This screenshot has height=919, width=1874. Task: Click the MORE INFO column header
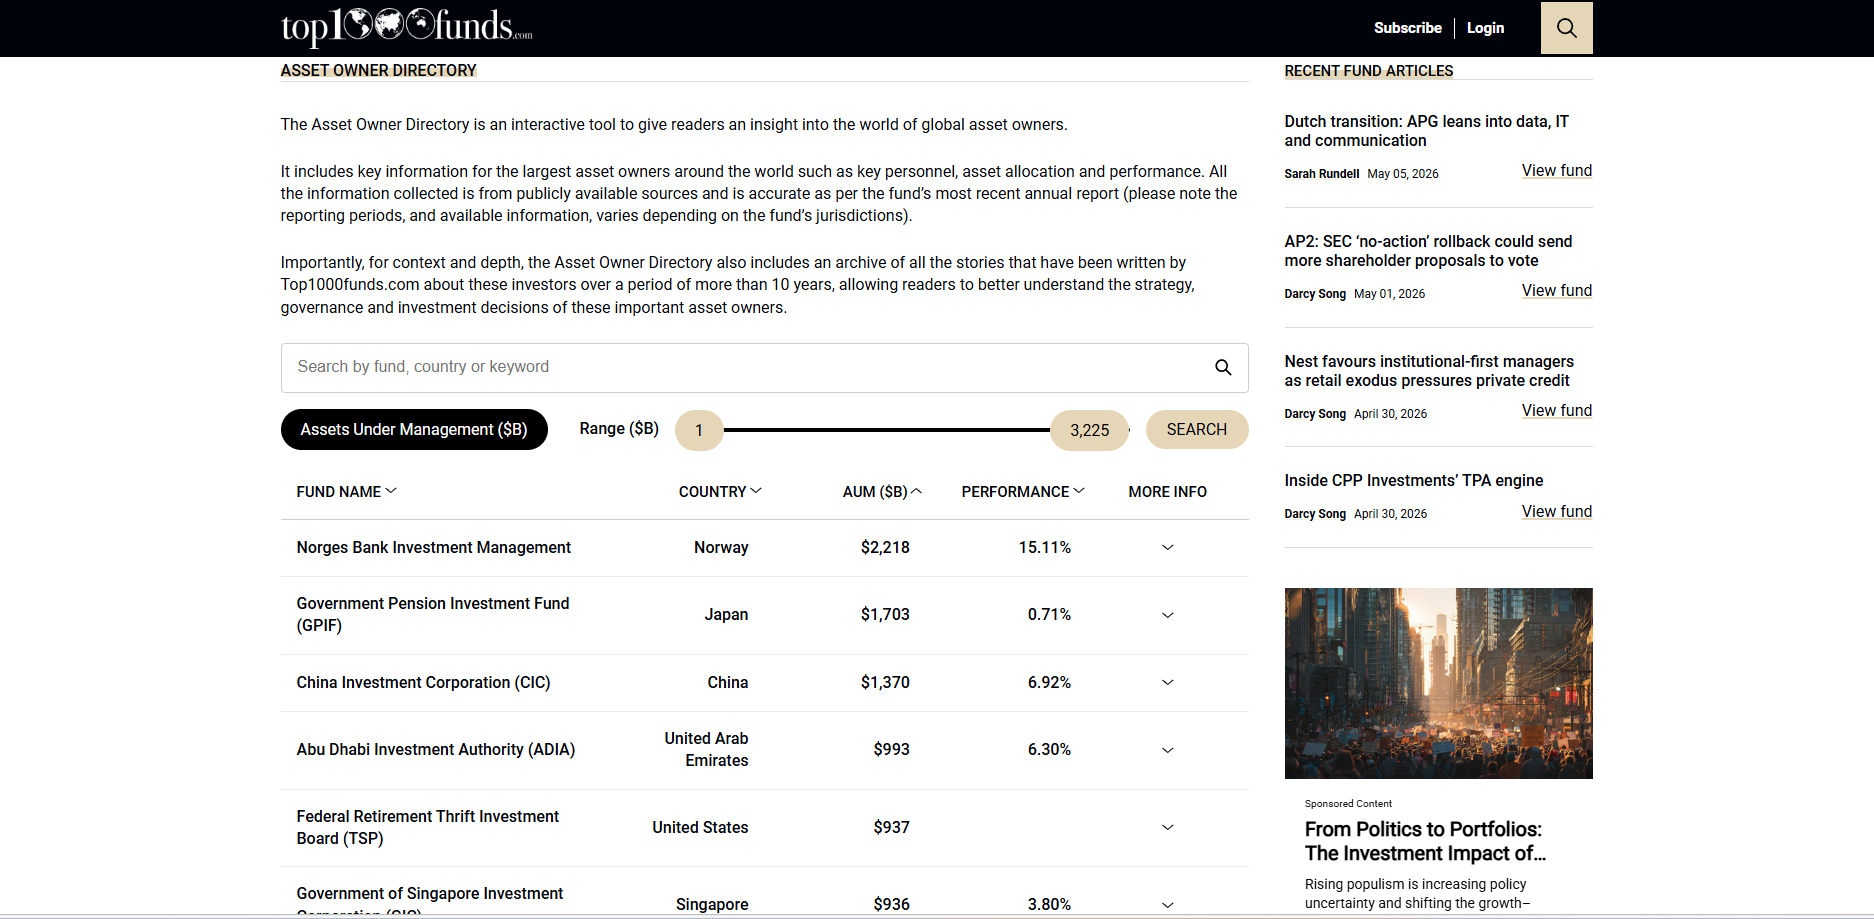click(1167, 491)
